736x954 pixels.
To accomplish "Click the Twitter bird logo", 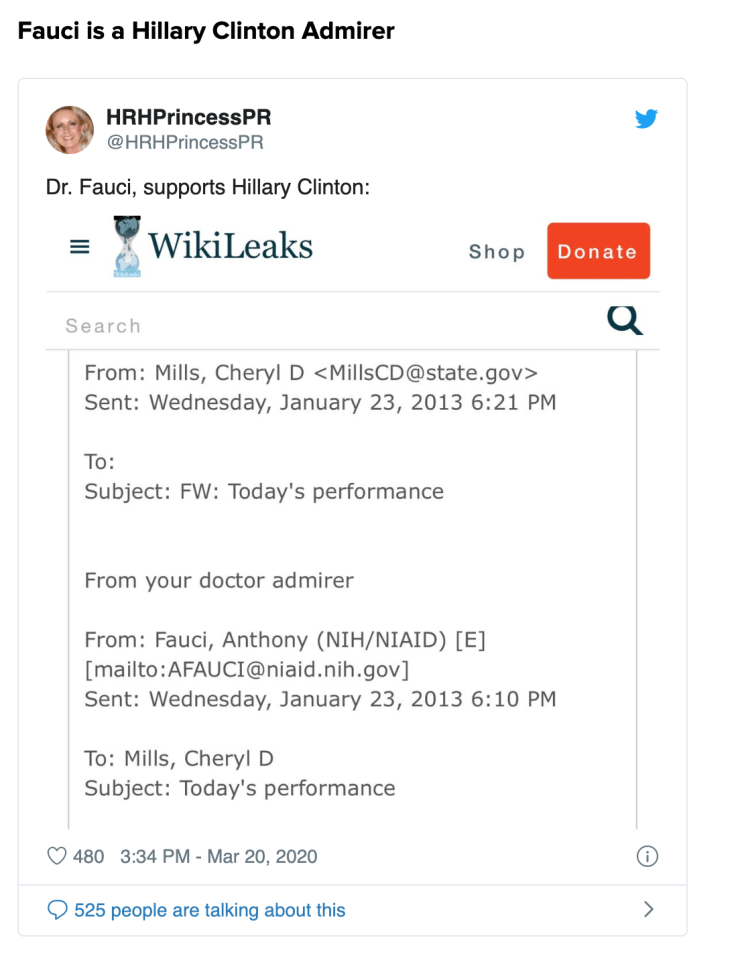I will (x=646, y=119).
